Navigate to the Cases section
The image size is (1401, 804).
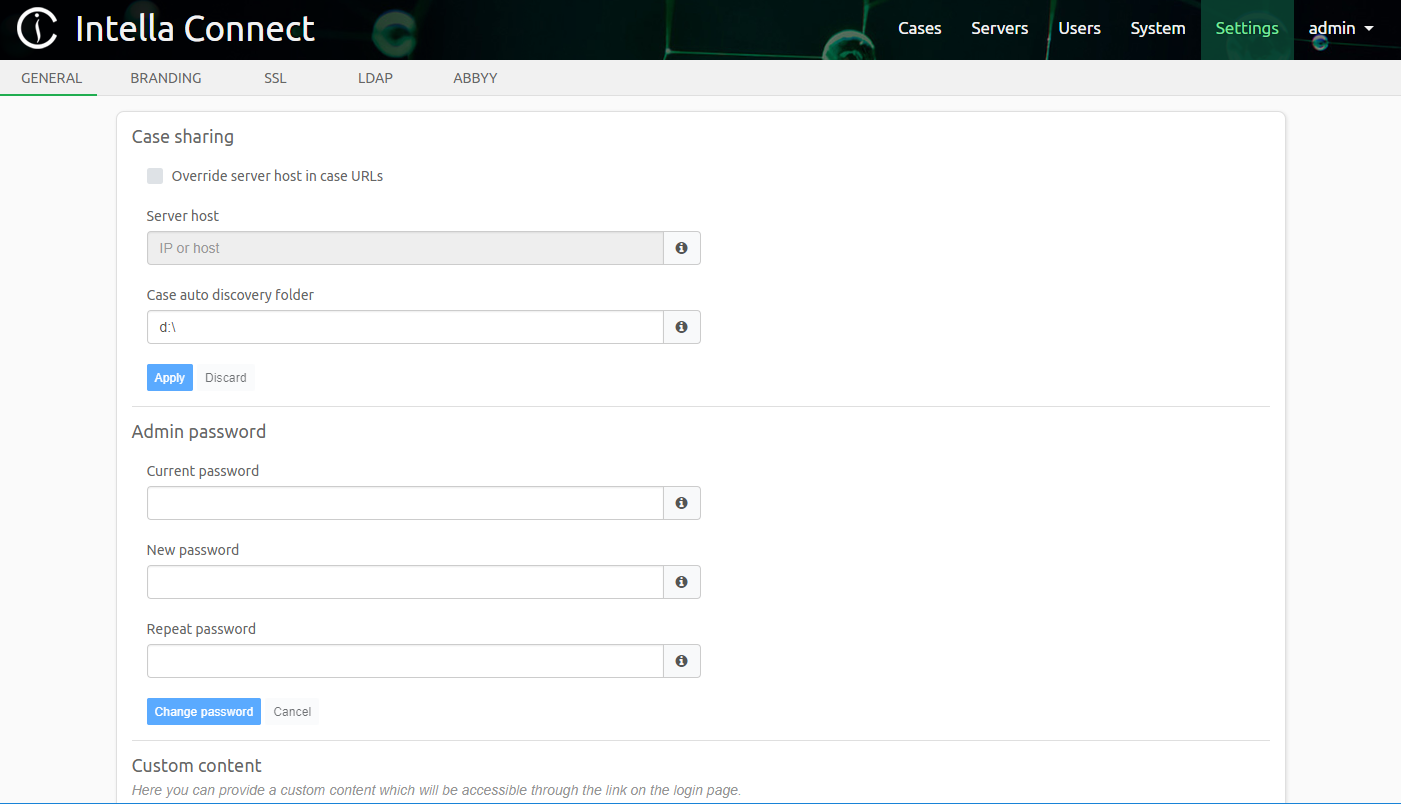click(919, 28)
